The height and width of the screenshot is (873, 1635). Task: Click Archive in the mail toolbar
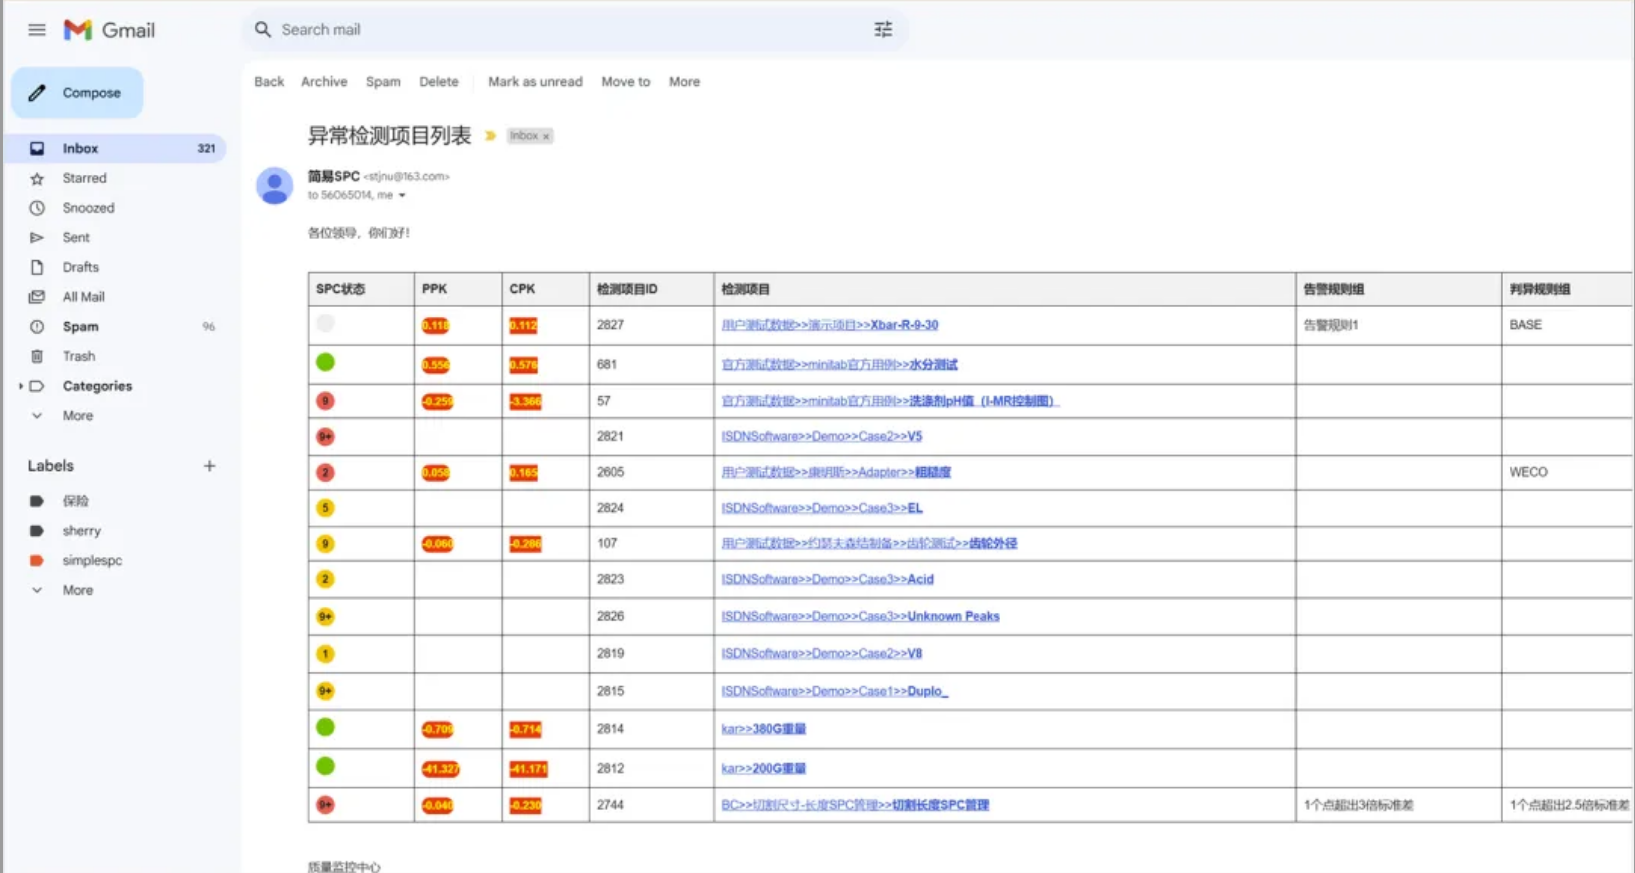coord(324,82)
